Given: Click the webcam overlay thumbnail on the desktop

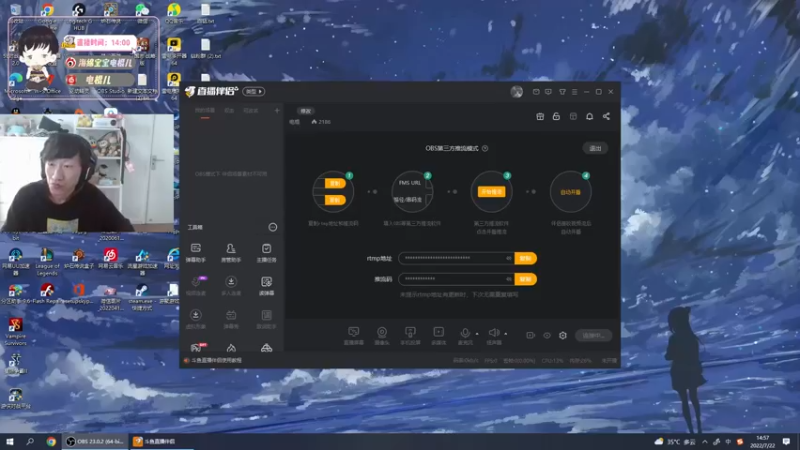Looking at the screenshot, I should pyautogui.click(x=87, y=173).
